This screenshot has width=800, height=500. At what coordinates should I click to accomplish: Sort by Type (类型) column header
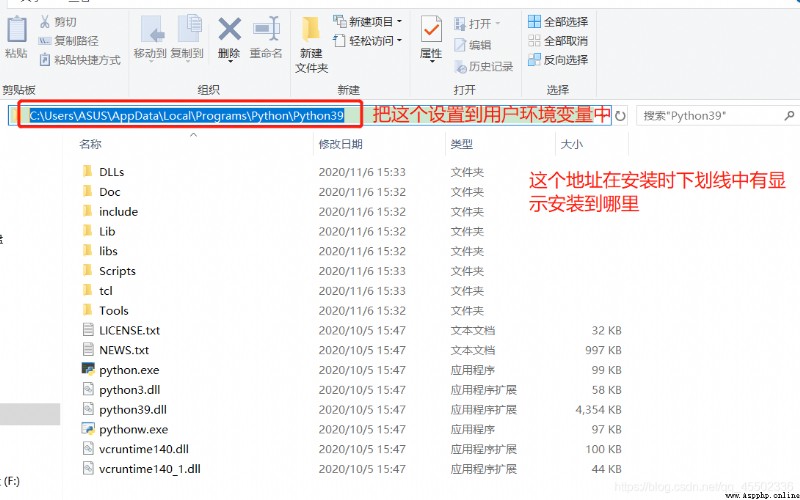(x=461, y=144)
